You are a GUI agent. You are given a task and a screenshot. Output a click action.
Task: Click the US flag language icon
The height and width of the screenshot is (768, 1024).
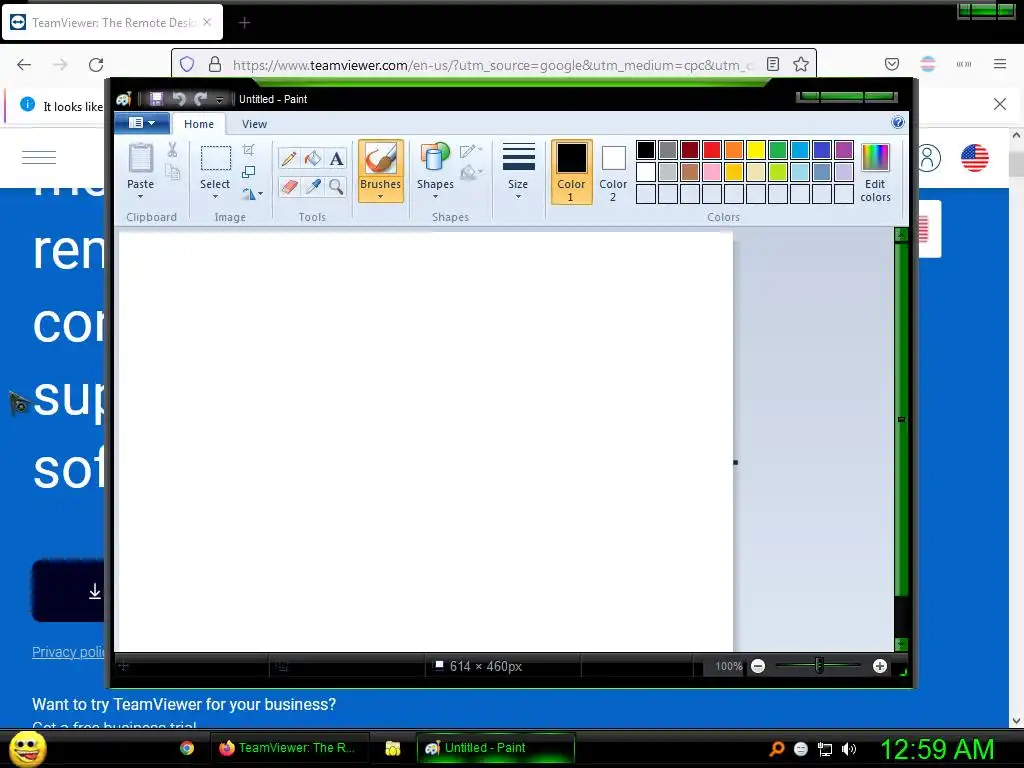[974, 158]
